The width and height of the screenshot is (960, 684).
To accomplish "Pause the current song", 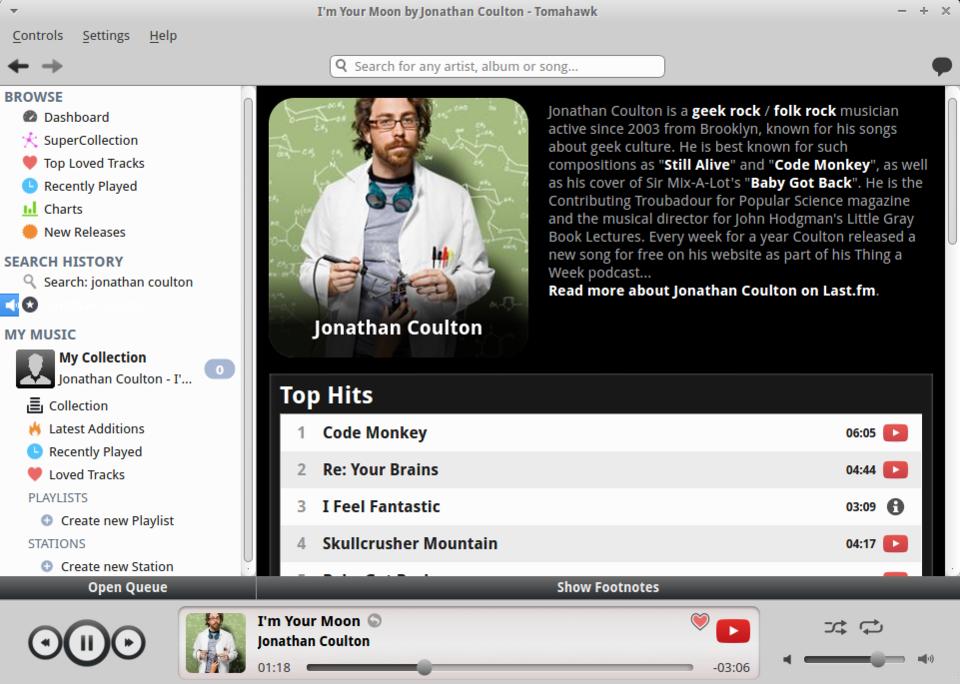I will click(x=87, y=642).
